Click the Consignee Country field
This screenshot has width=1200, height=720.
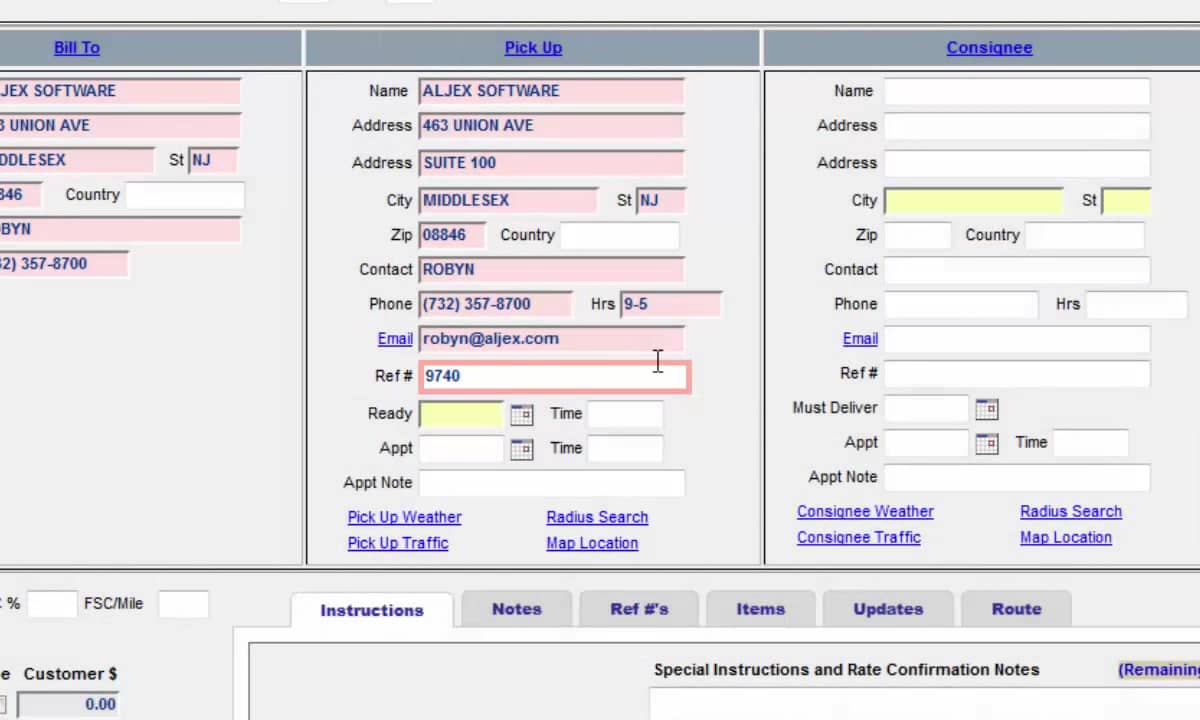pyautogui.click(x=1084, y=235)
